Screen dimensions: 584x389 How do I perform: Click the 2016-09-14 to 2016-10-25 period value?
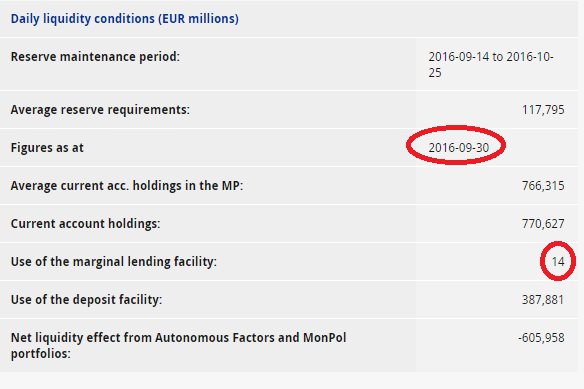click(491, 64)
